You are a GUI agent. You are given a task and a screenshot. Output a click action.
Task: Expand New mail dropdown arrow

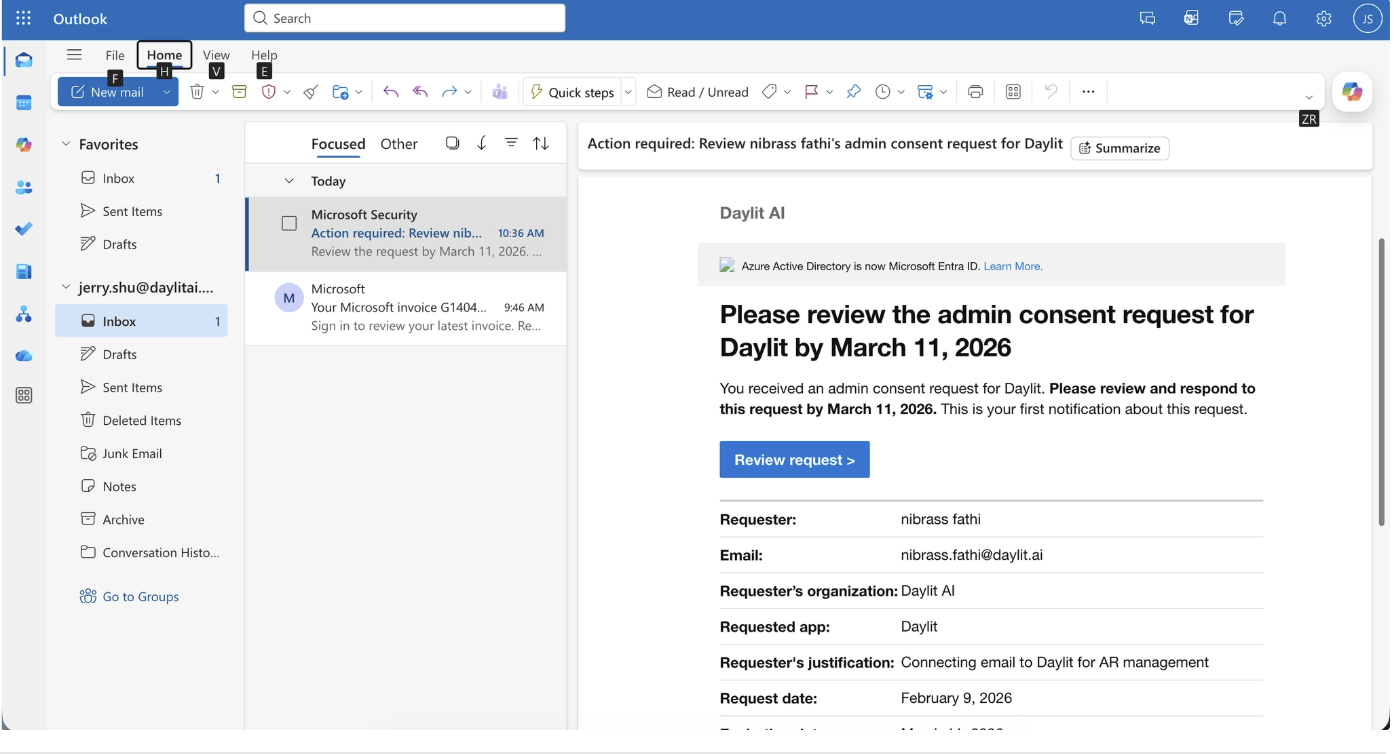click(x=167, y=92)
